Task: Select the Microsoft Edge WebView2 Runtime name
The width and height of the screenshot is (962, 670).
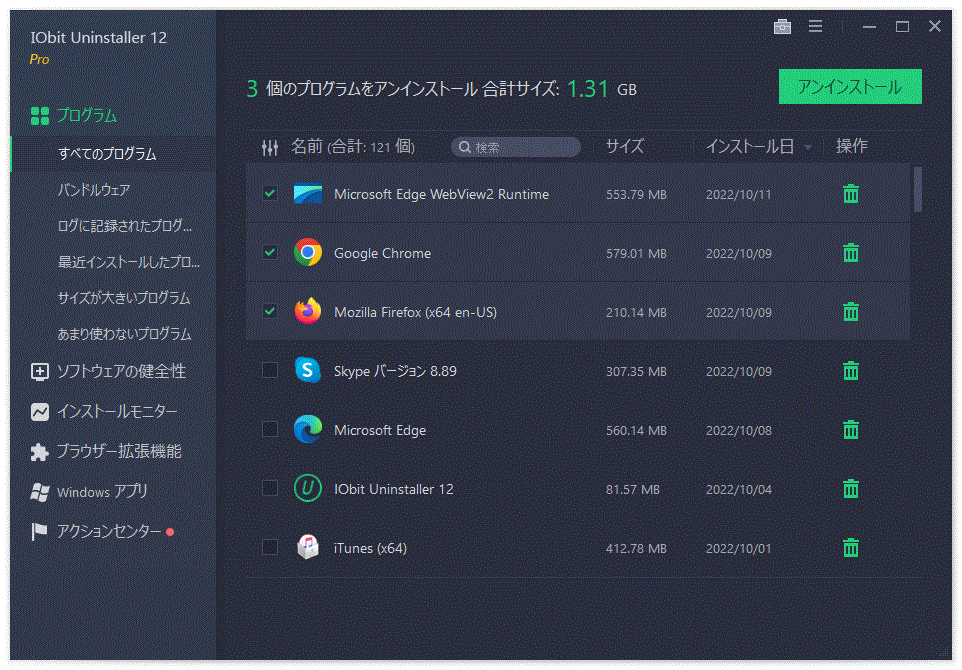Action: [x=441, y=194]
